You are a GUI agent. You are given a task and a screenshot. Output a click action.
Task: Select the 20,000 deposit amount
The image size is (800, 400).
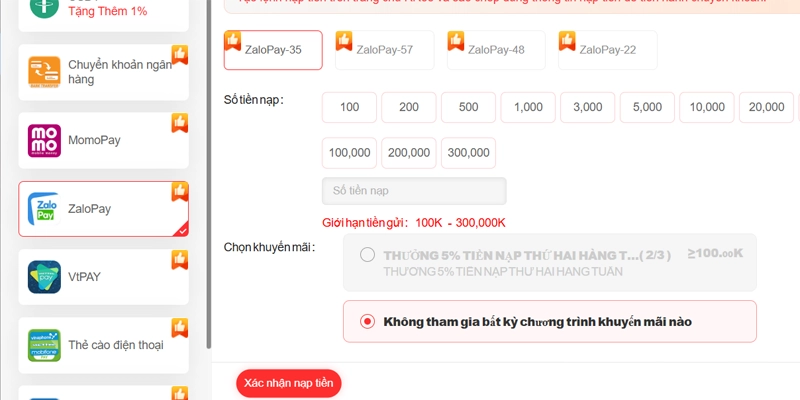click(x=766, y=107)
